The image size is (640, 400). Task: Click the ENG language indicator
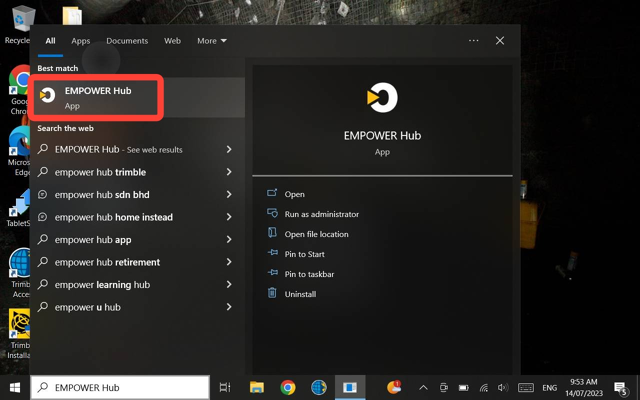point(549,388)
